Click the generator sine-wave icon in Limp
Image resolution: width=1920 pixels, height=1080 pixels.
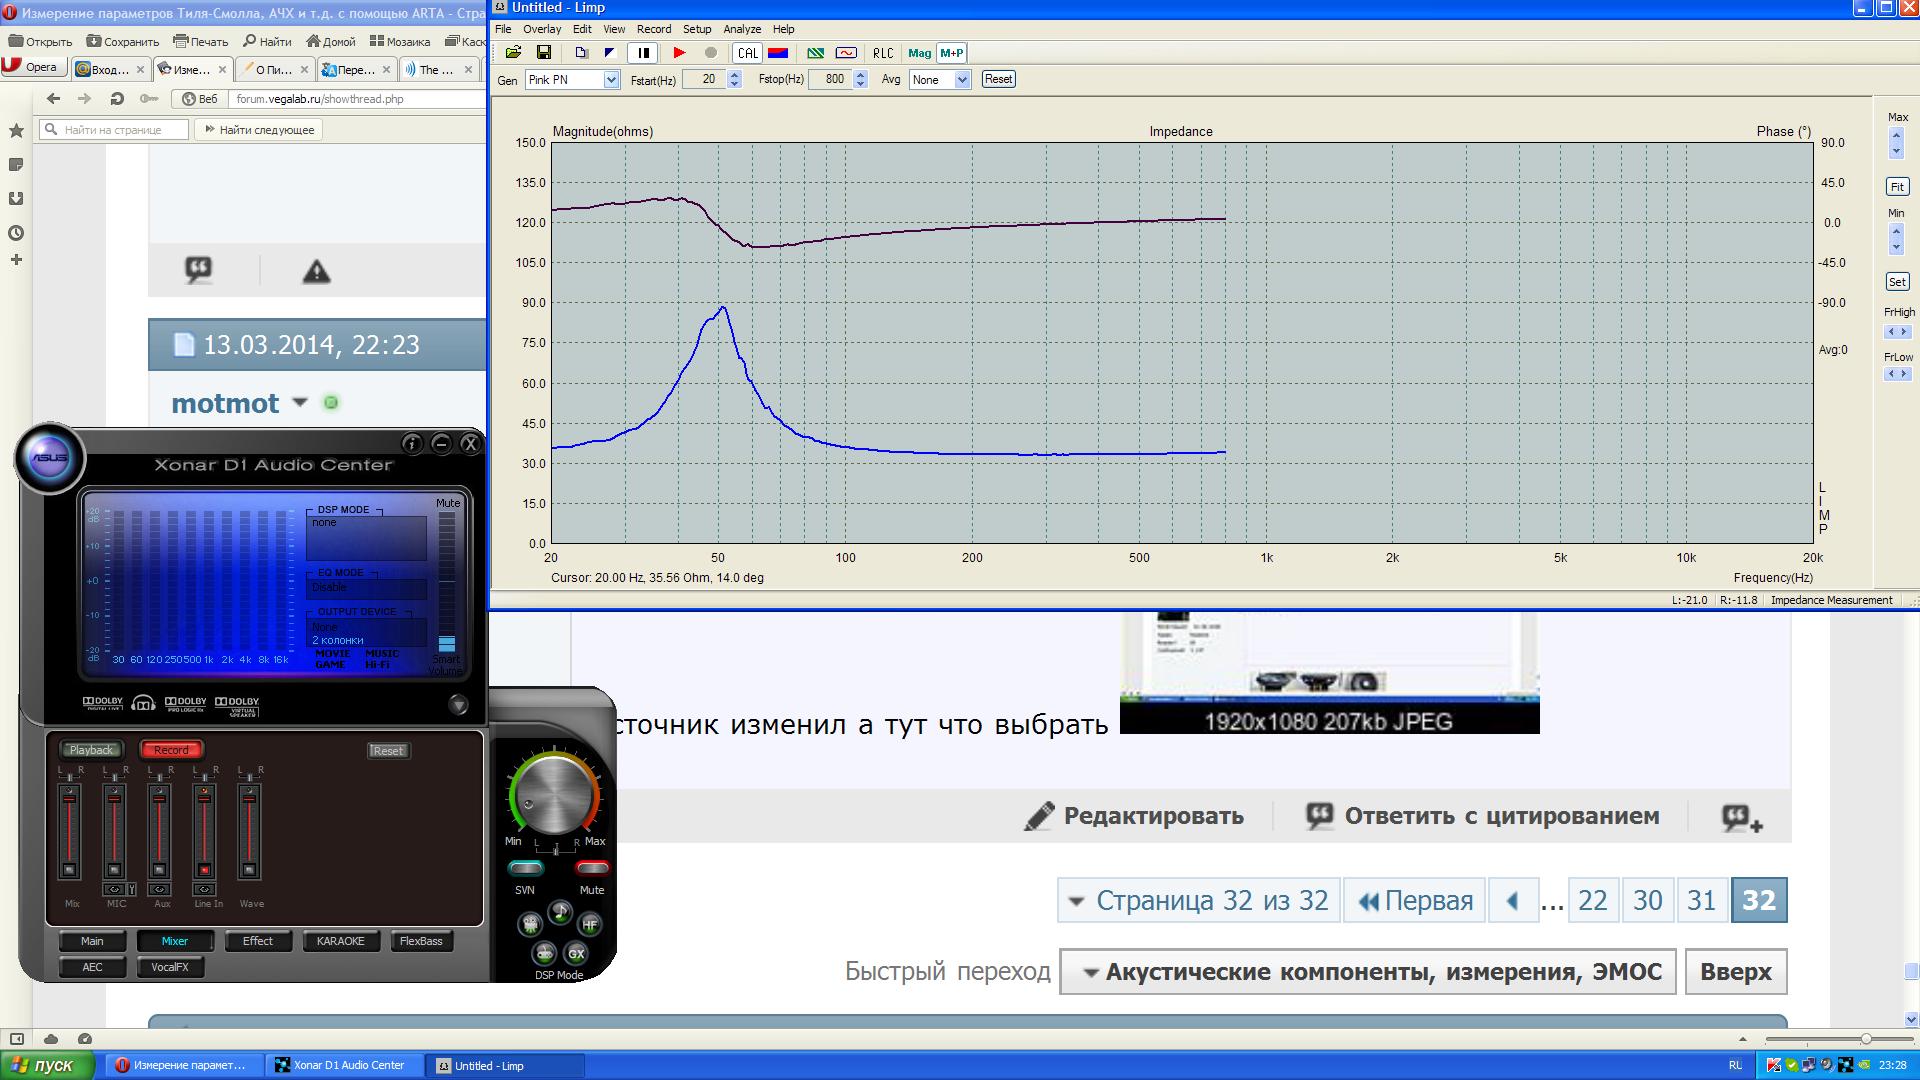(846, 53)
